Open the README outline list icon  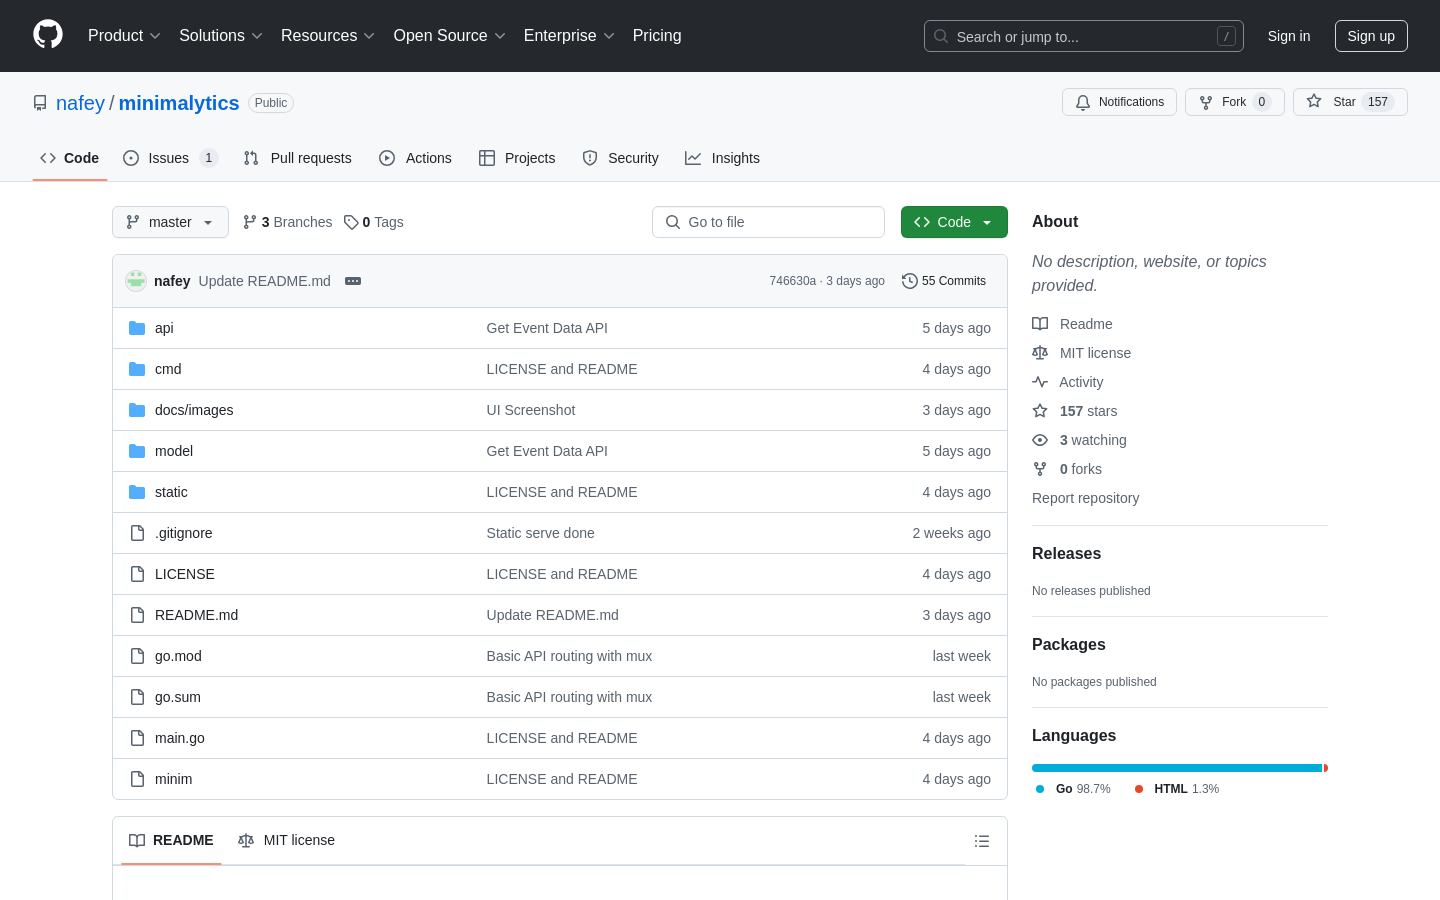(x=982, y=841)
